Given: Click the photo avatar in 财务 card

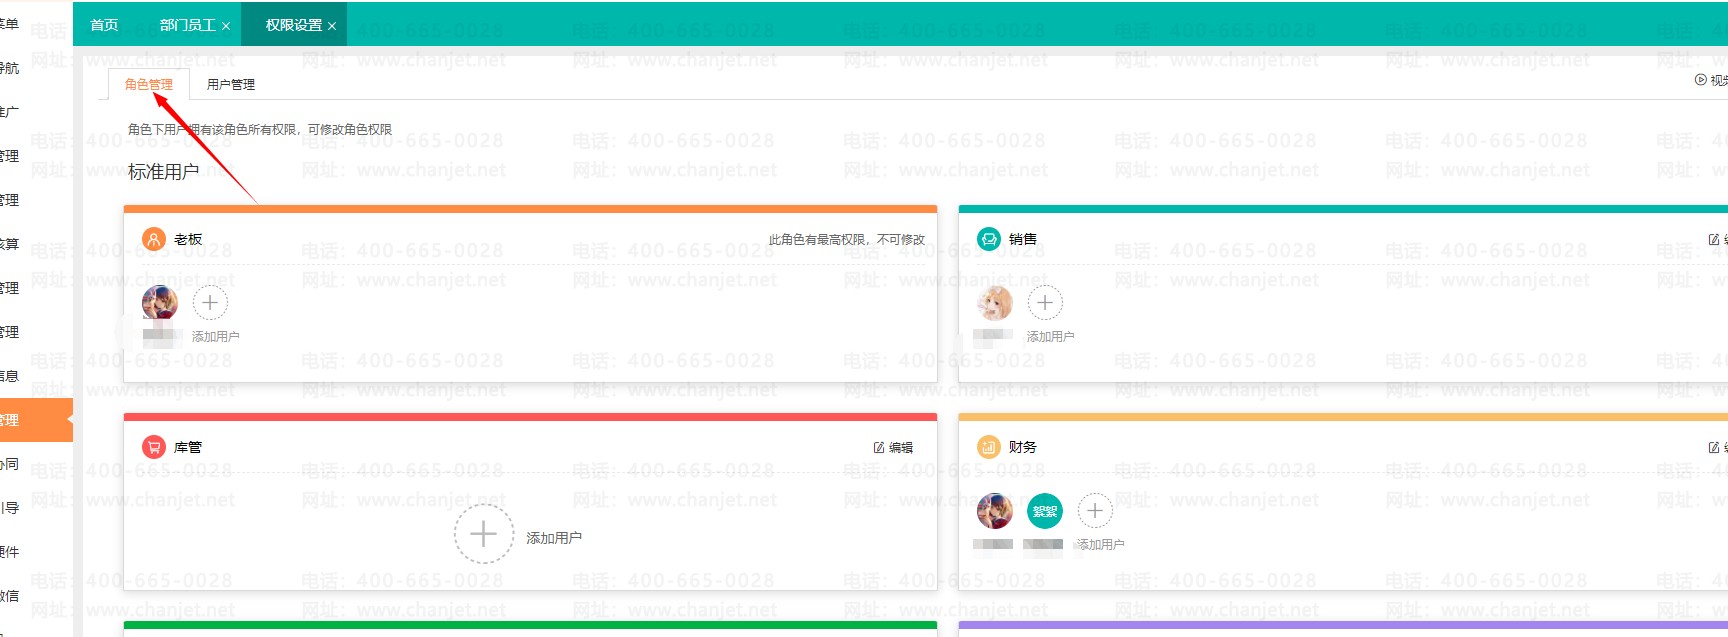Looking at the screenshot, I should 995,511.
